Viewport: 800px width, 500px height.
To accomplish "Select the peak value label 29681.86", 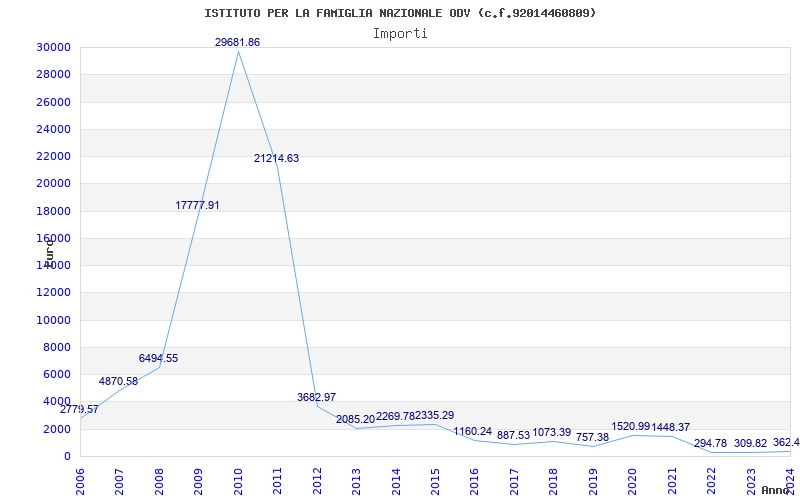I will (237, 42).
